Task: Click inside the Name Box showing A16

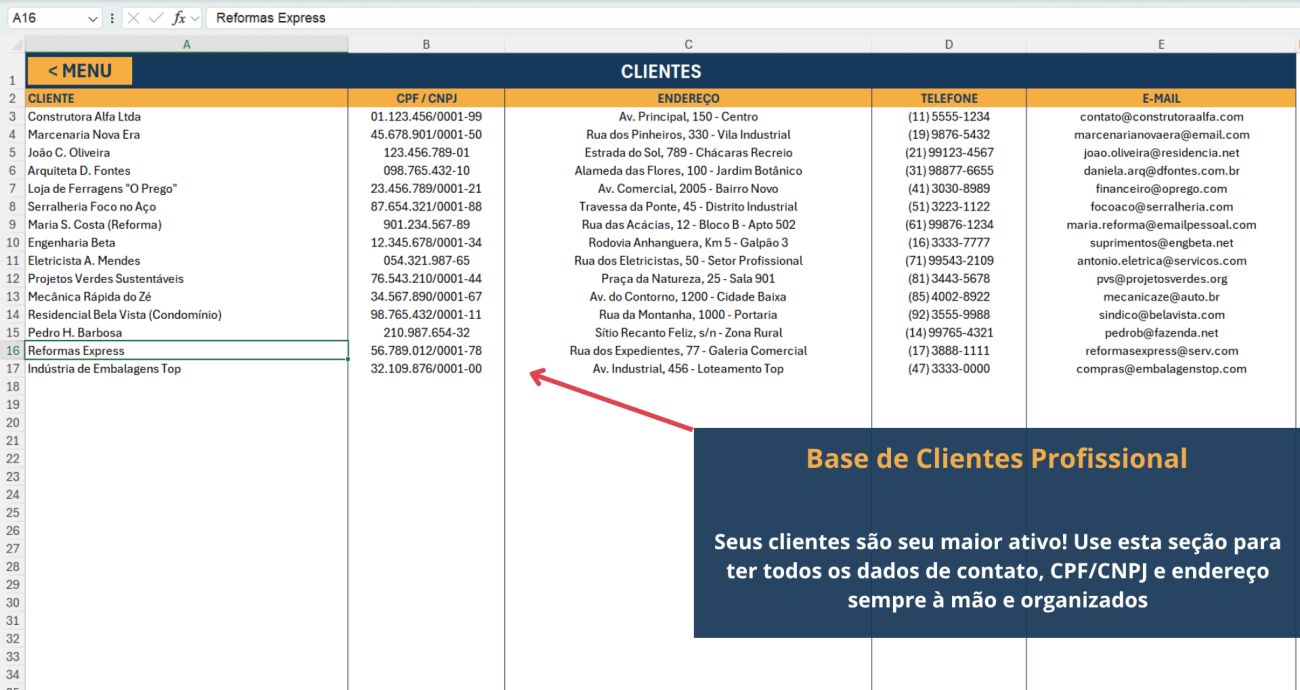Action: pos(45,17)
